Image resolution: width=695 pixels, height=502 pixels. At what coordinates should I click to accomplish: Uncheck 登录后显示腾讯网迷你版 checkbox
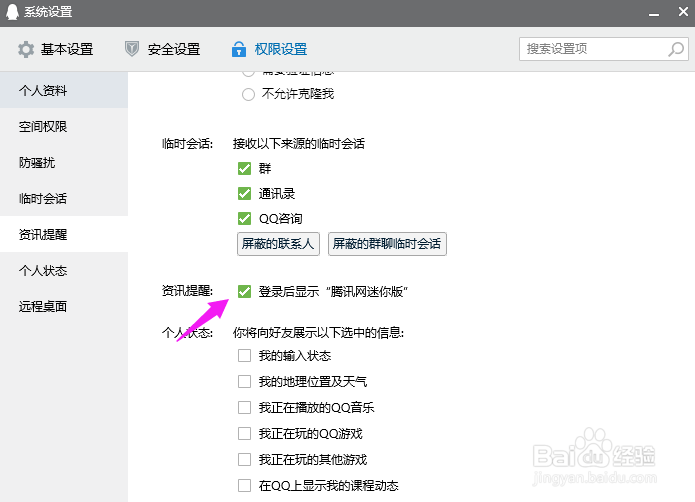pyautogui.click(x=244, y=292)
